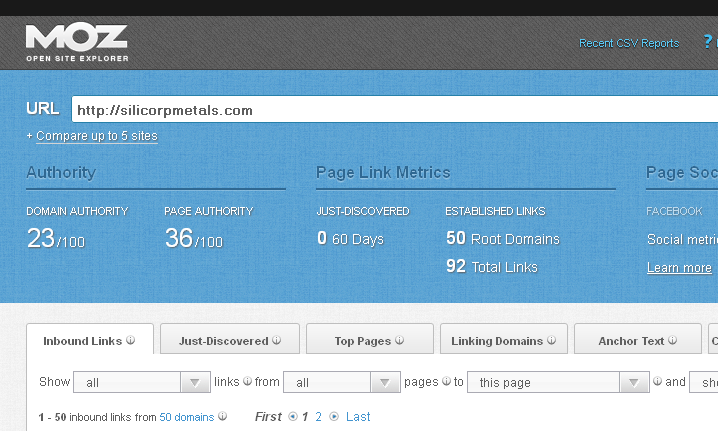Switch to the Linking Domains tab
718x431 pixels.
pos(504,339)
